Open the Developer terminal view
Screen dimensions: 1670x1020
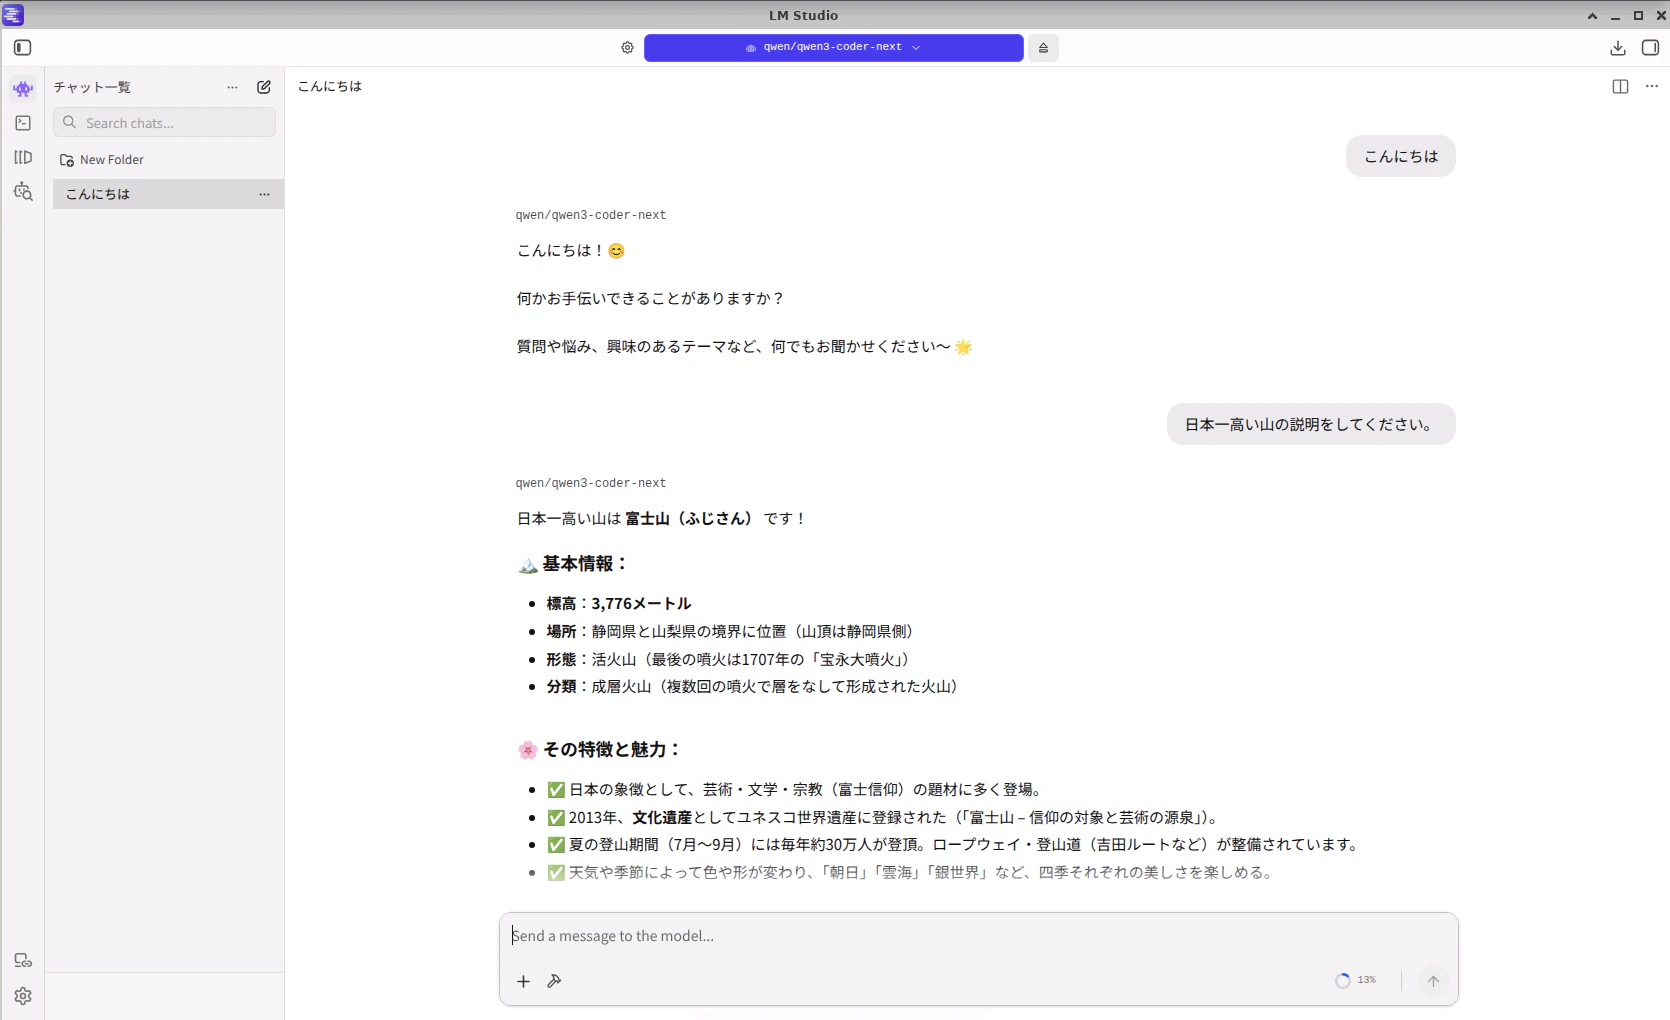click(x=23, y=123)
